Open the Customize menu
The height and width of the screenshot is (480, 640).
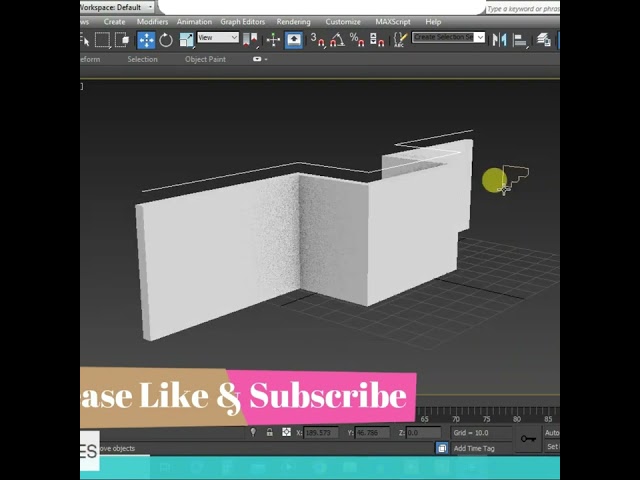343,22
